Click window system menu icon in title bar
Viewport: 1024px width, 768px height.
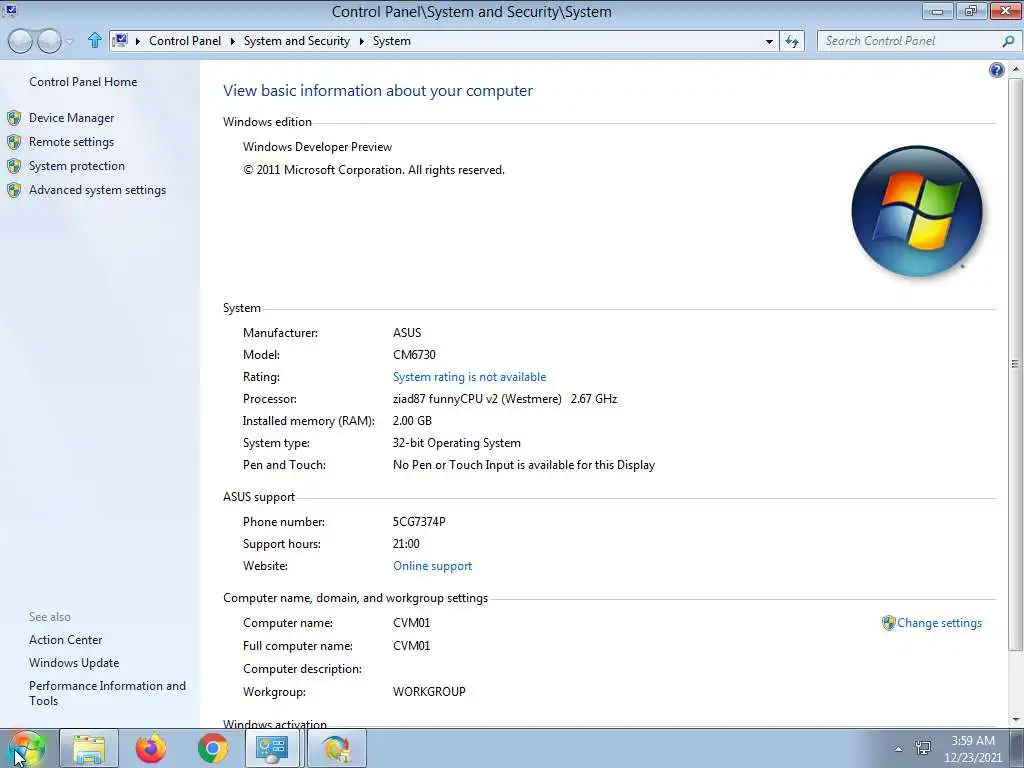[9, 10]
